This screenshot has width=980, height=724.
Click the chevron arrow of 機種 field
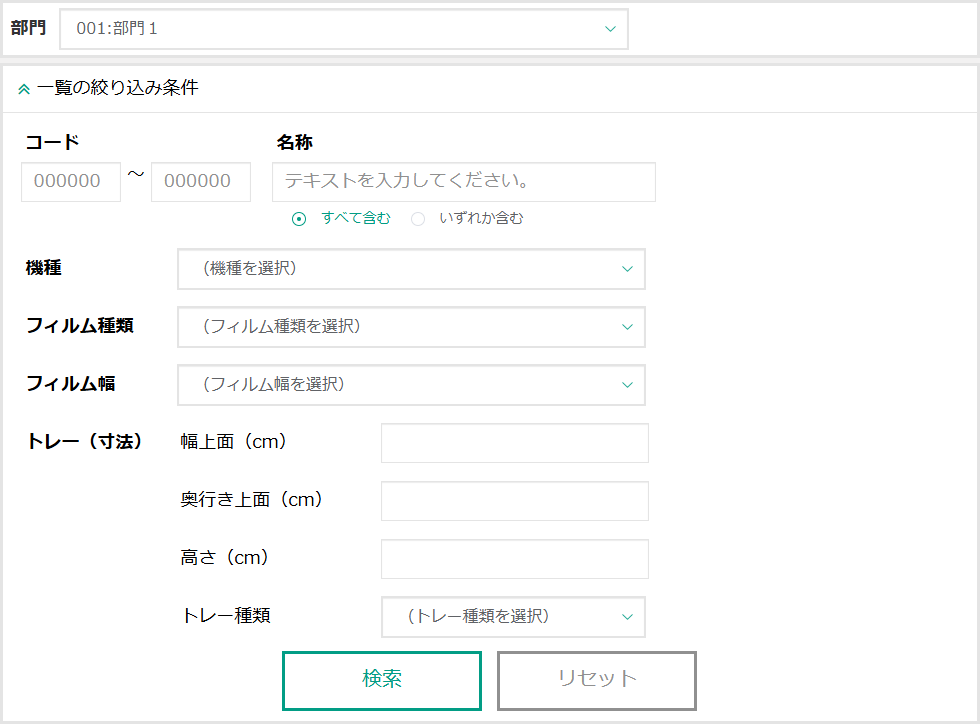point(627,269)
